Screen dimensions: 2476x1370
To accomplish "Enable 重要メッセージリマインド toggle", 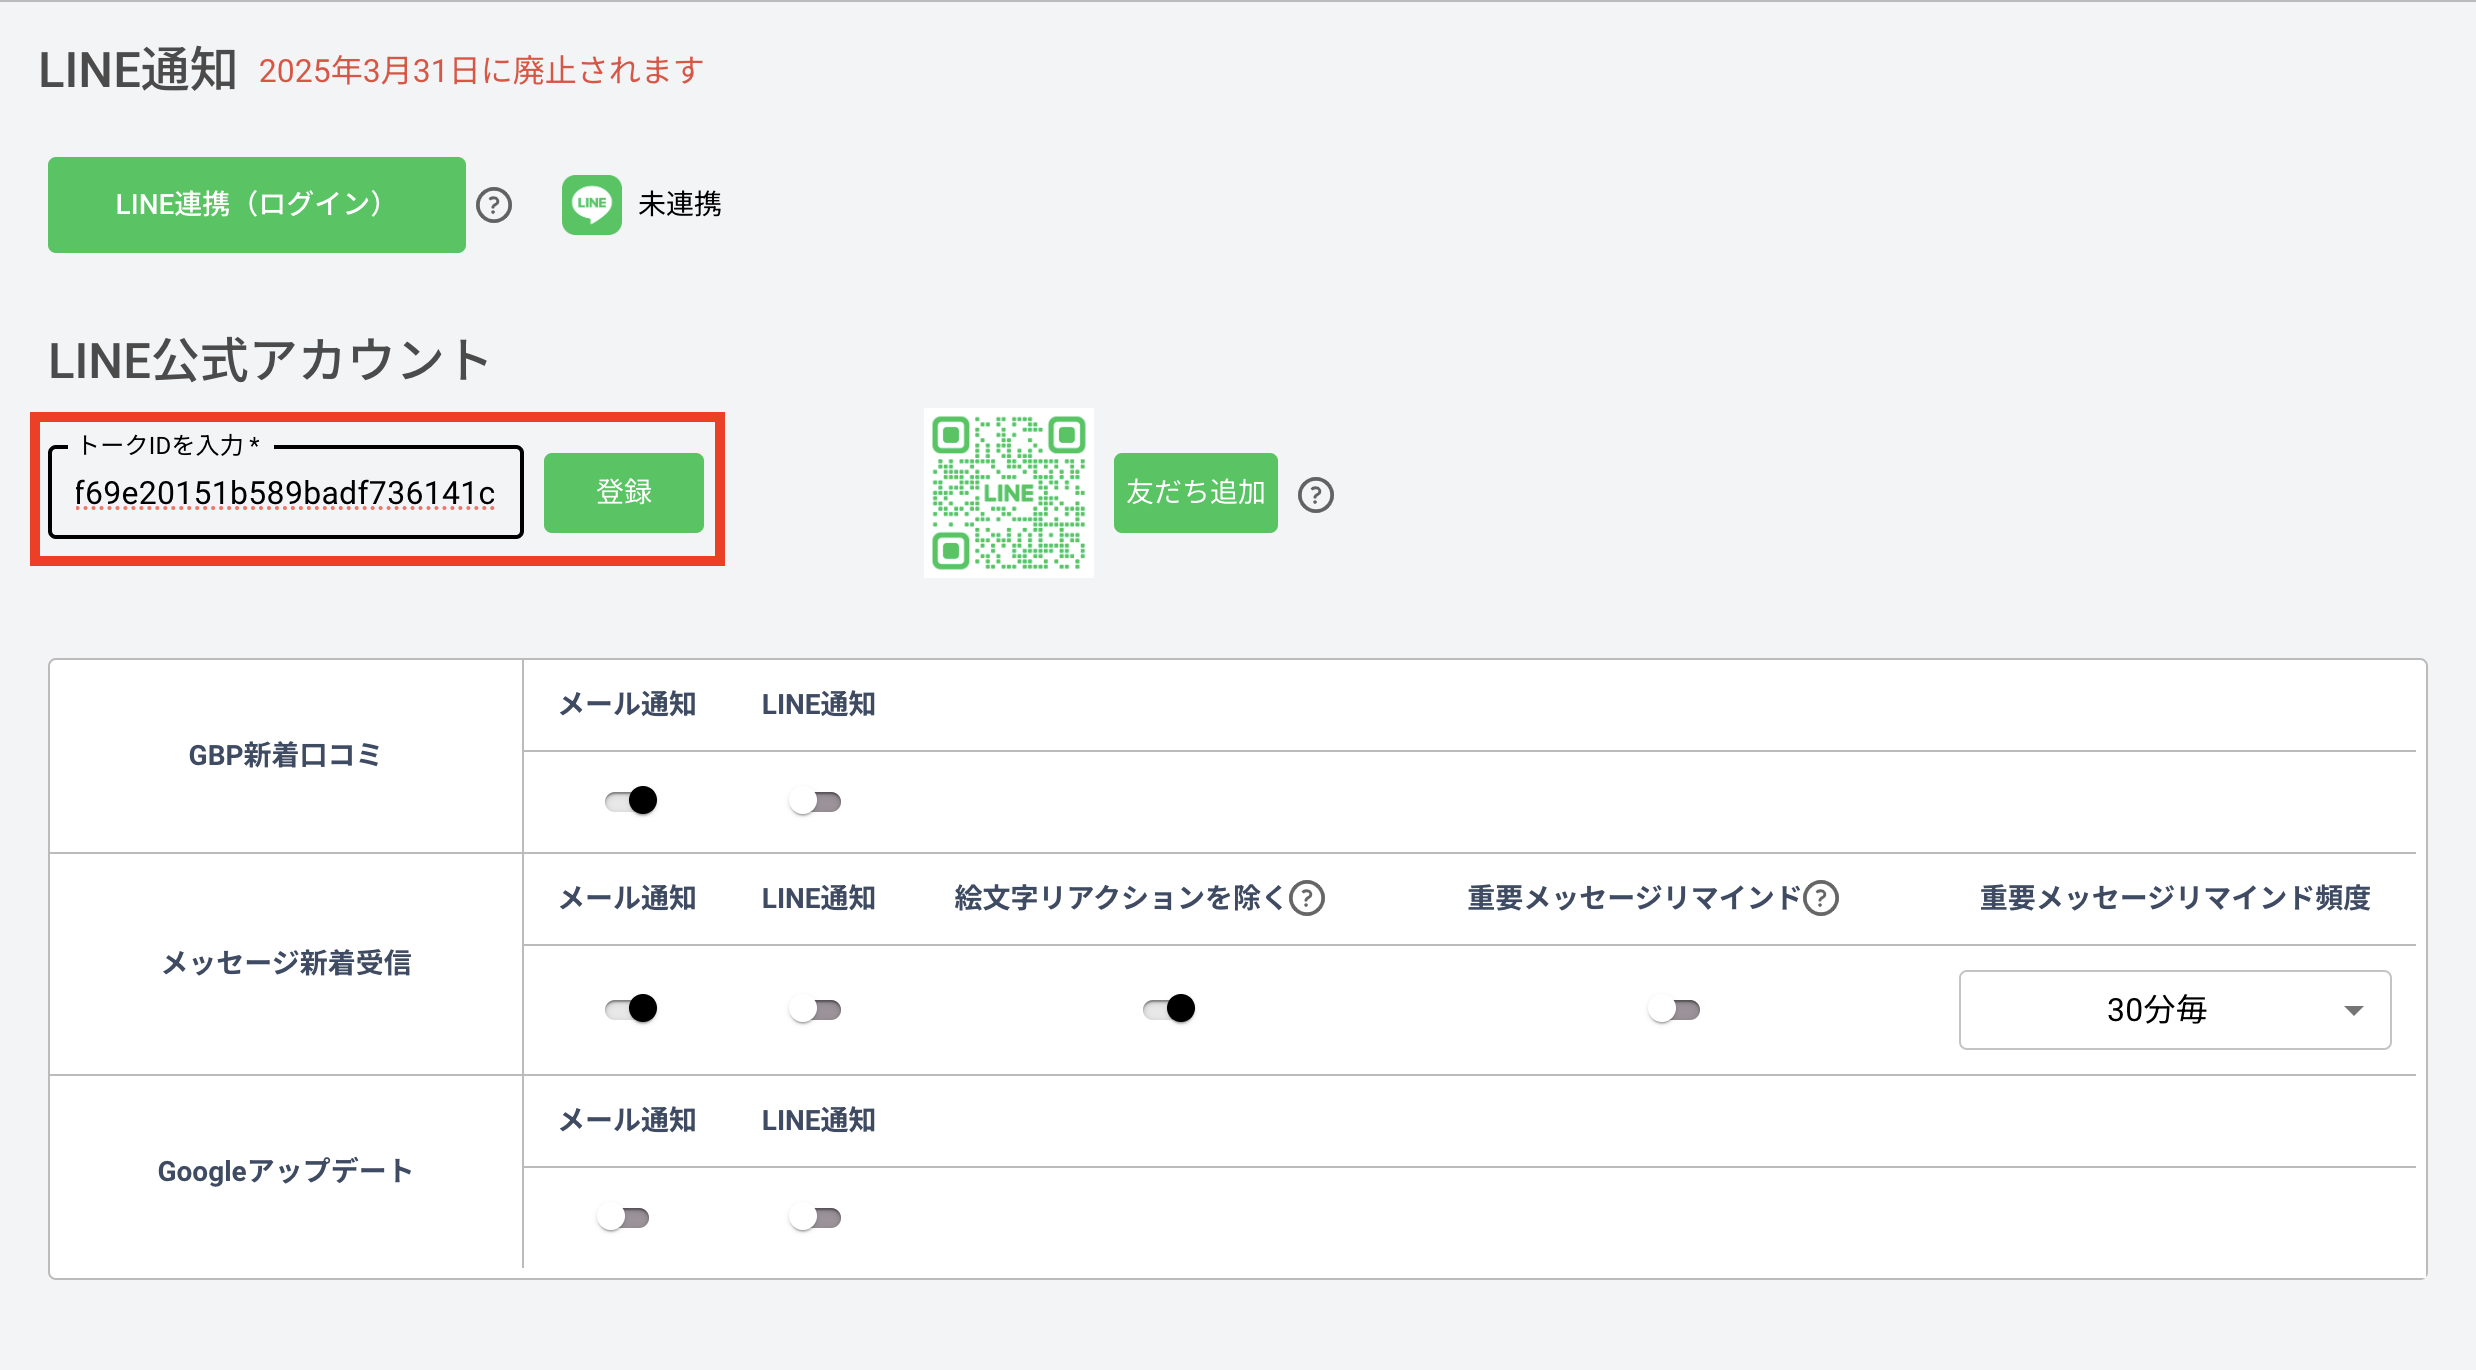I will [1674, 1010].
